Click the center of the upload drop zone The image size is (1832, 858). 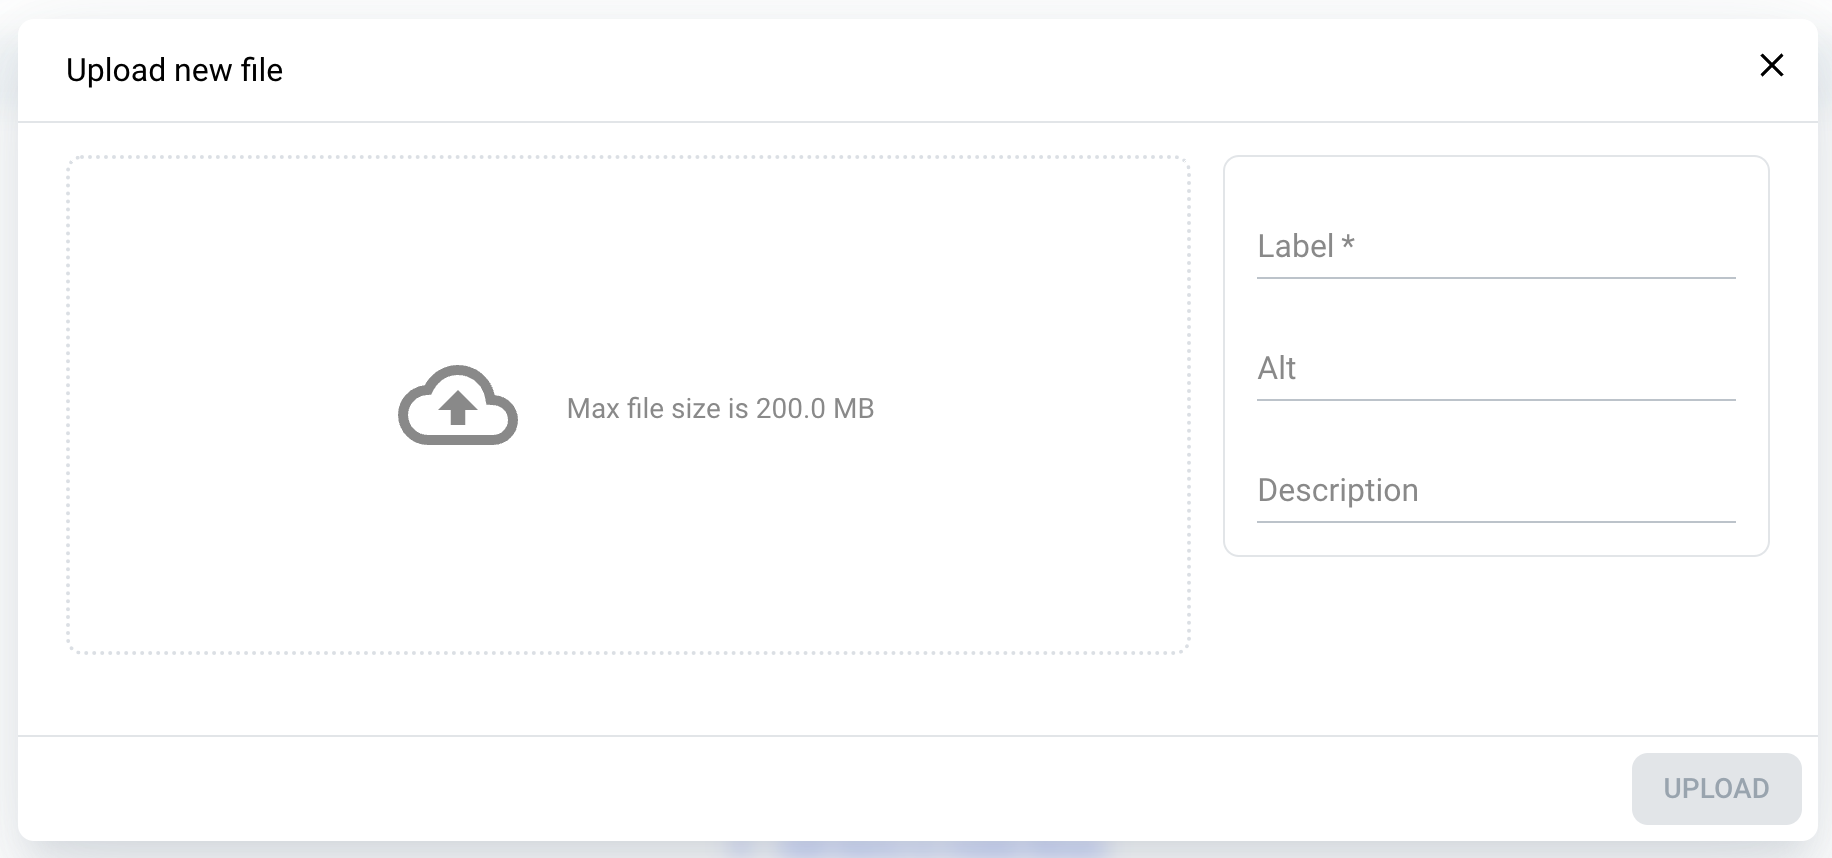click(628, 404)
